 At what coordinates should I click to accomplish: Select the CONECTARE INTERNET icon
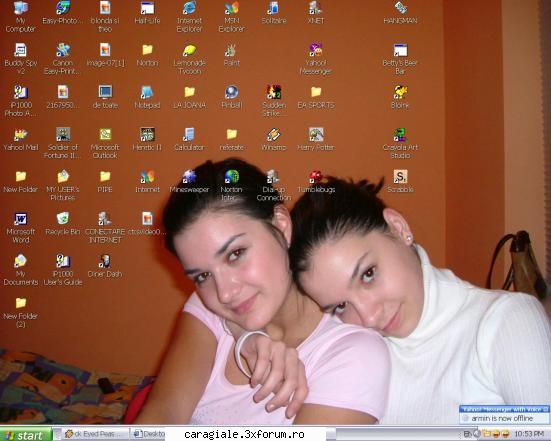click(x=105, y=228)
